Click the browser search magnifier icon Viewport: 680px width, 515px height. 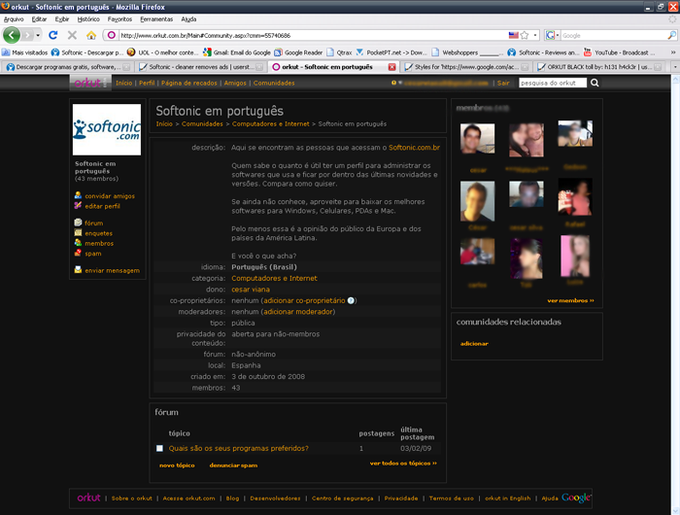671,35
